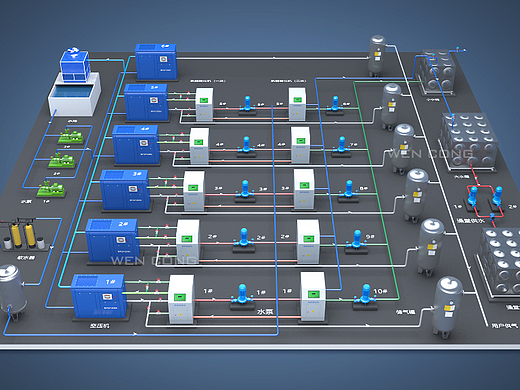The image size is (520, 390).
Task: Open left heat recovery cabinet 3#
Action: (x=194, y=191)
